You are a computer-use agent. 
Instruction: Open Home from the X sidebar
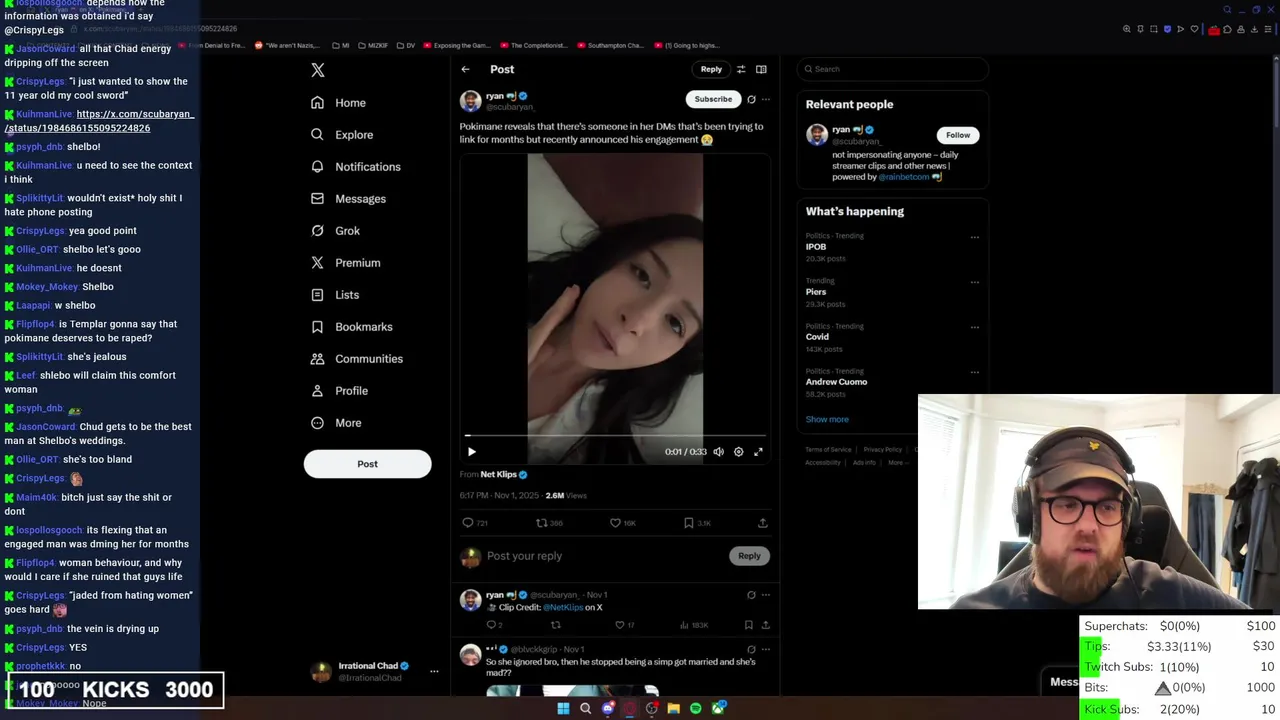[x=338, y=103]
